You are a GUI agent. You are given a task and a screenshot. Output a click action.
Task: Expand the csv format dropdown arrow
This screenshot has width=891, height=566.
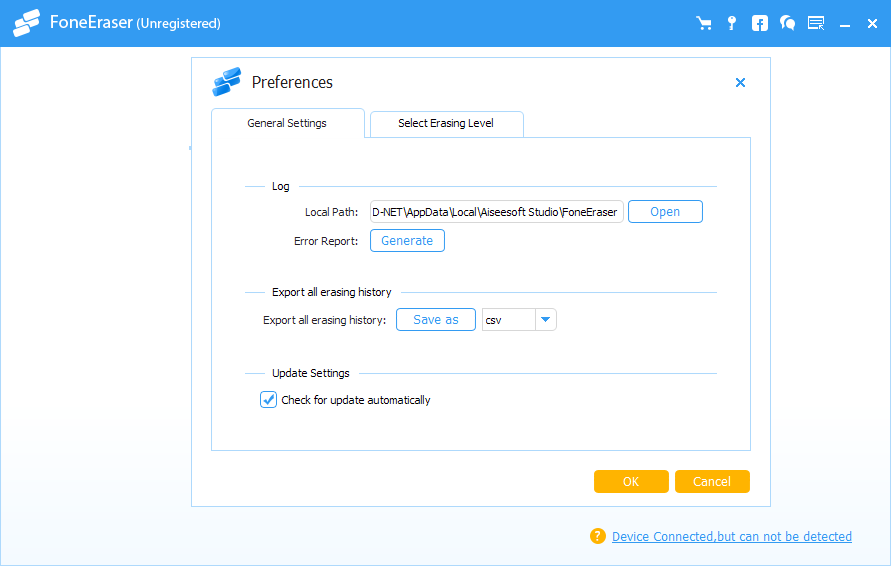click(546, 319)
